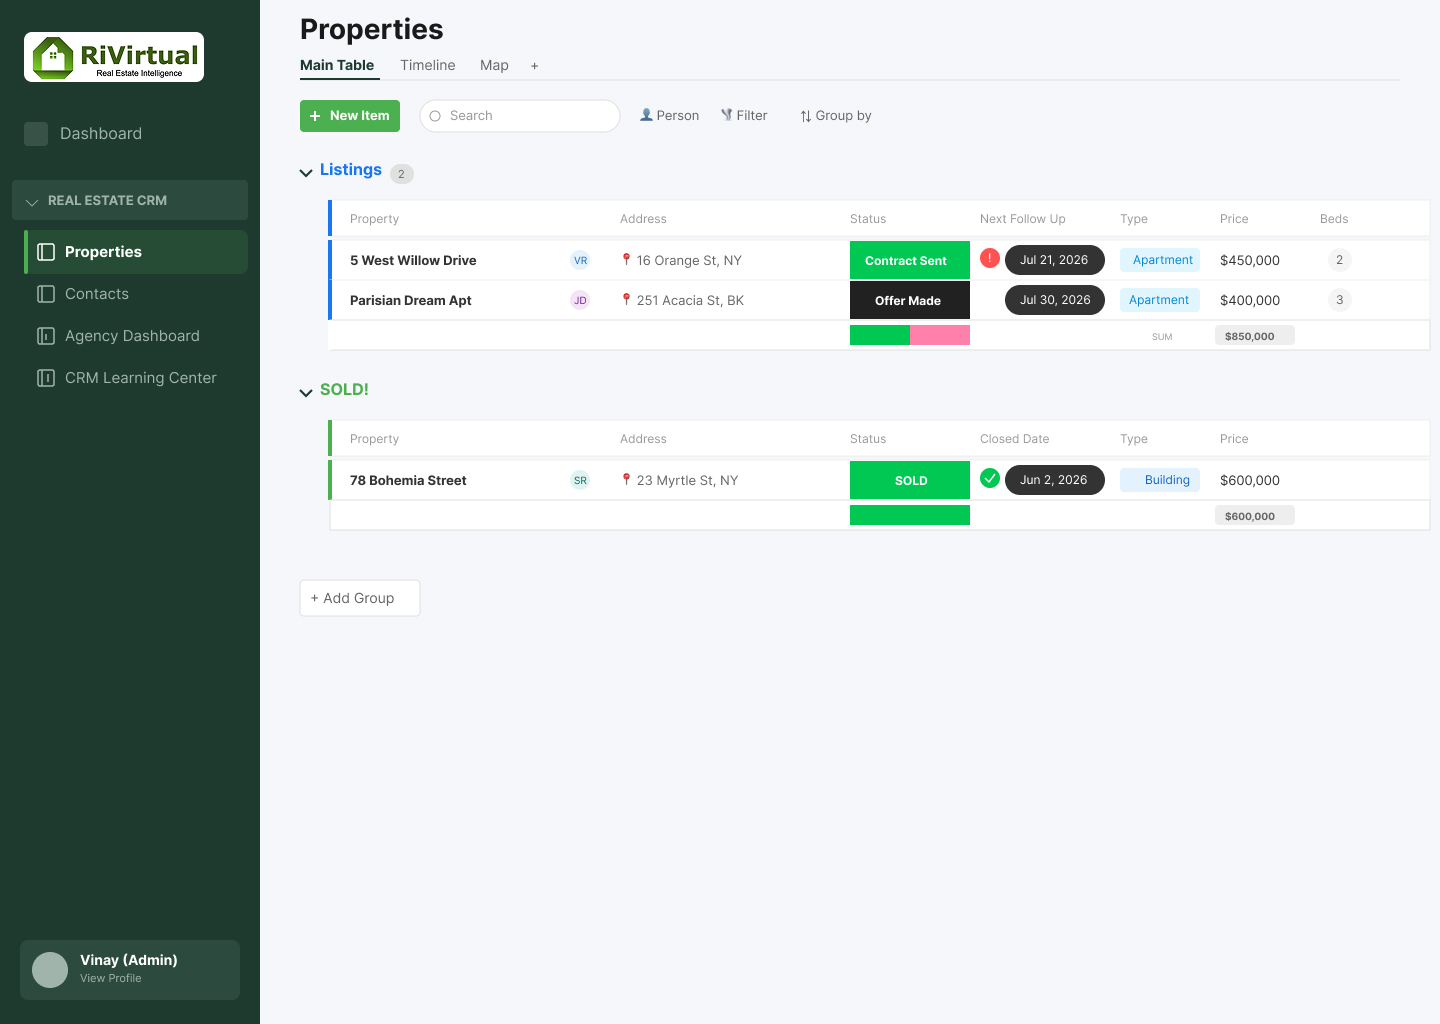Viewport: 1440px width, 1024px height.
Task: Open the Apartment type for 5 West Willow
Action: pos(1160,260)
